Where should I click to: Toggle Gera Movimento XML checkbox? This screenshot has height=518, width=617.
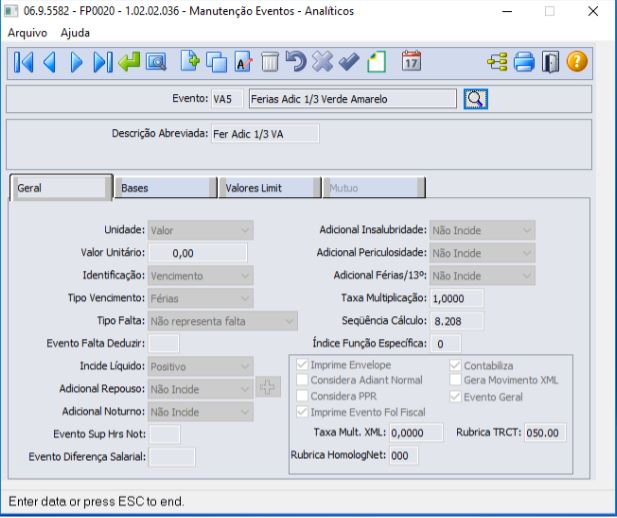455,380
